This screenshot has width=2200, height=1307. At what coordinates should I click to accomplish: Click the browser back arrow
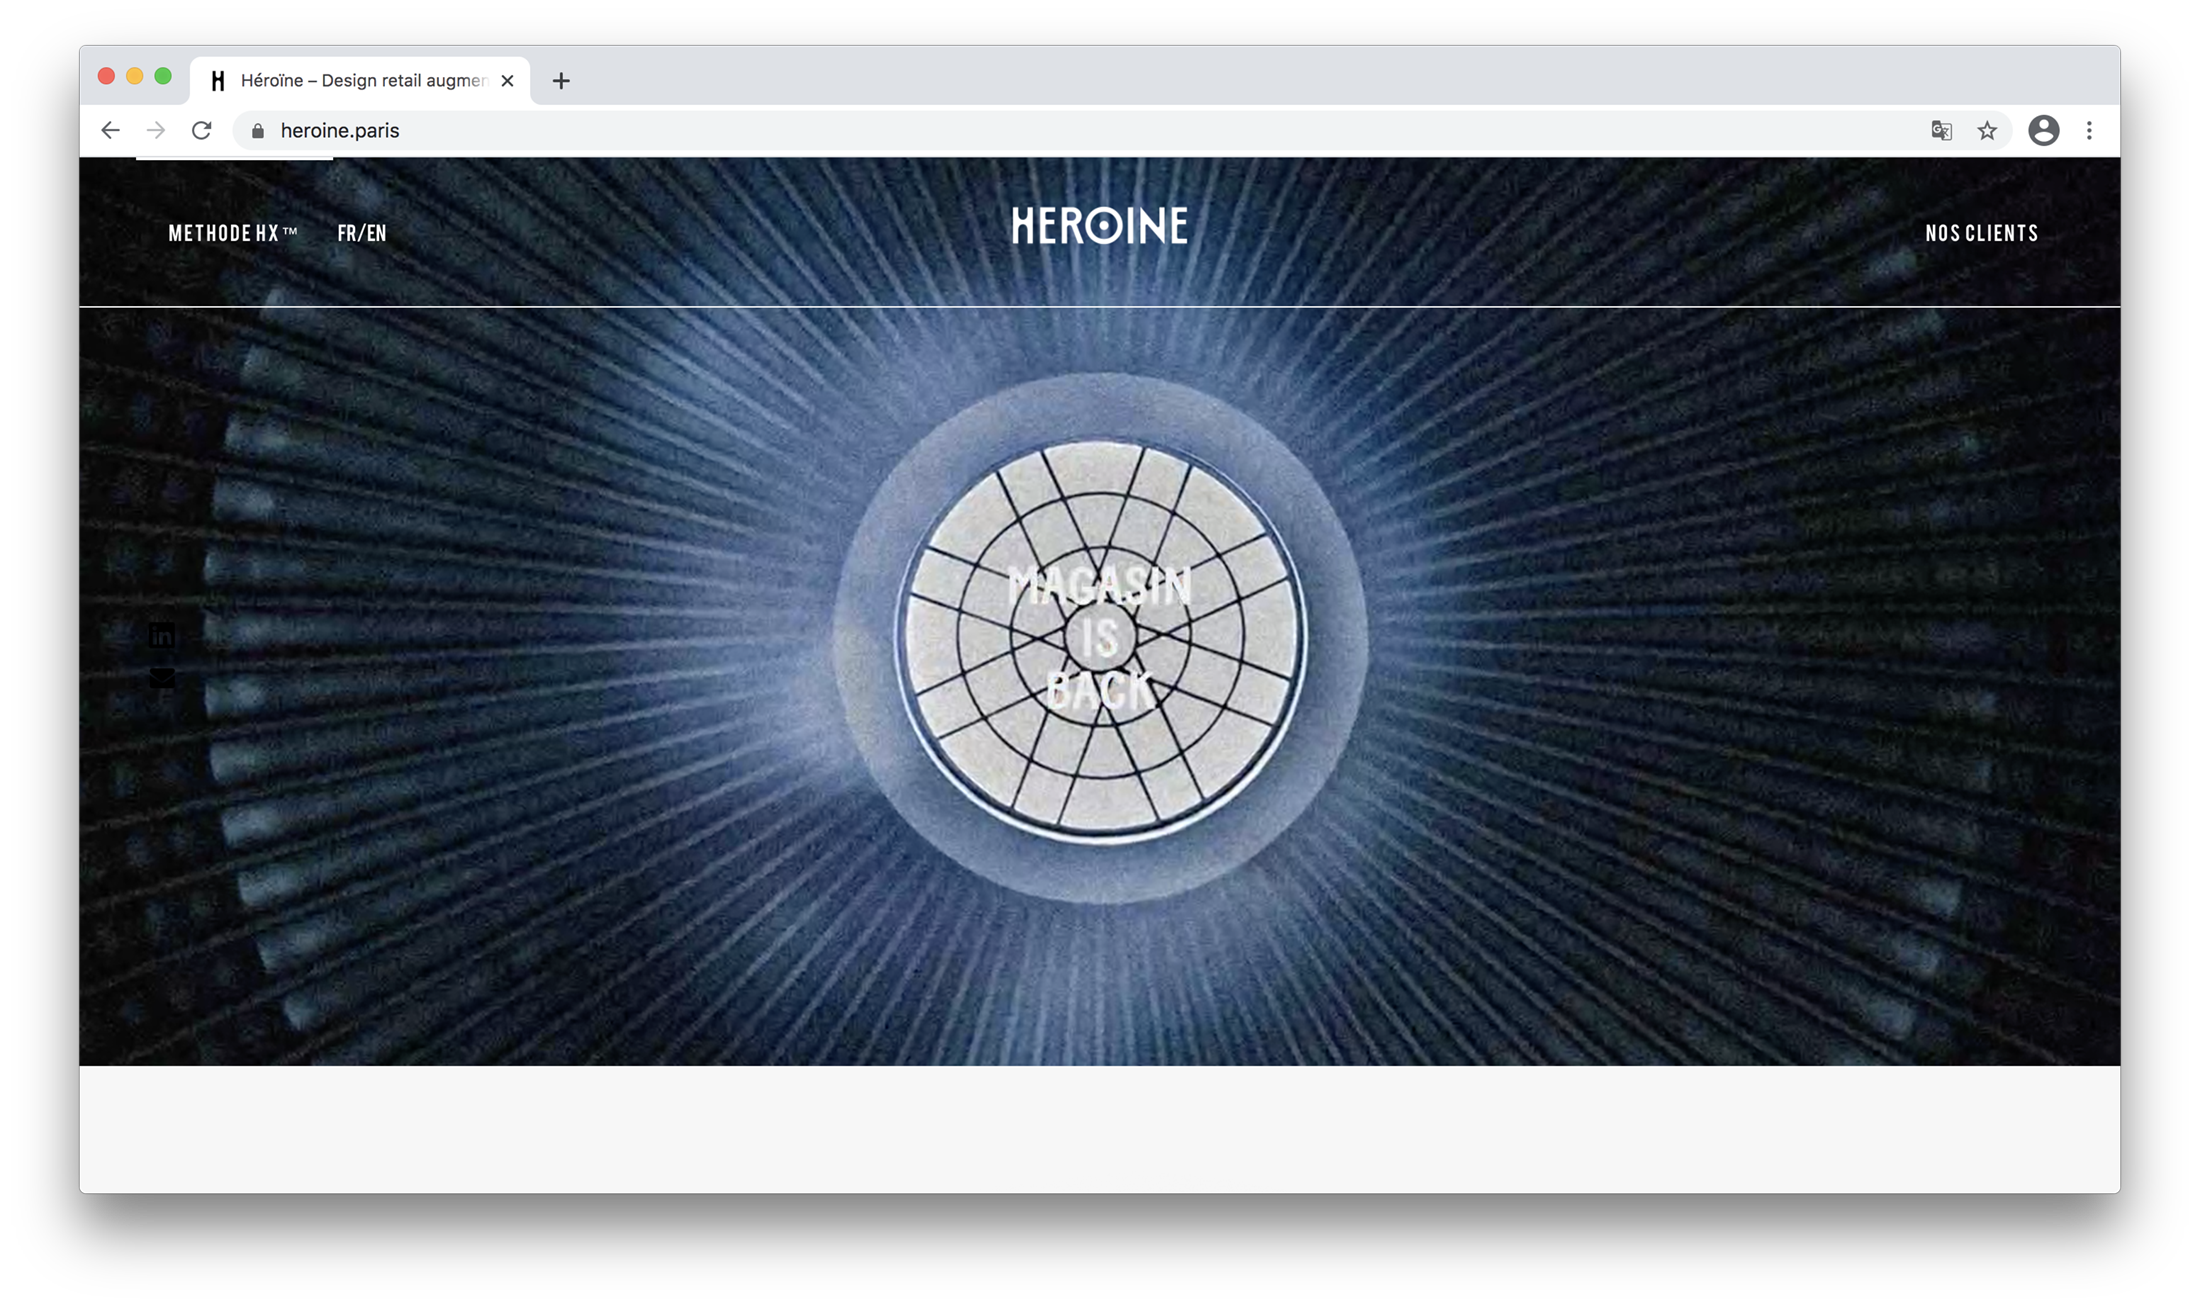tap(110, 130)
